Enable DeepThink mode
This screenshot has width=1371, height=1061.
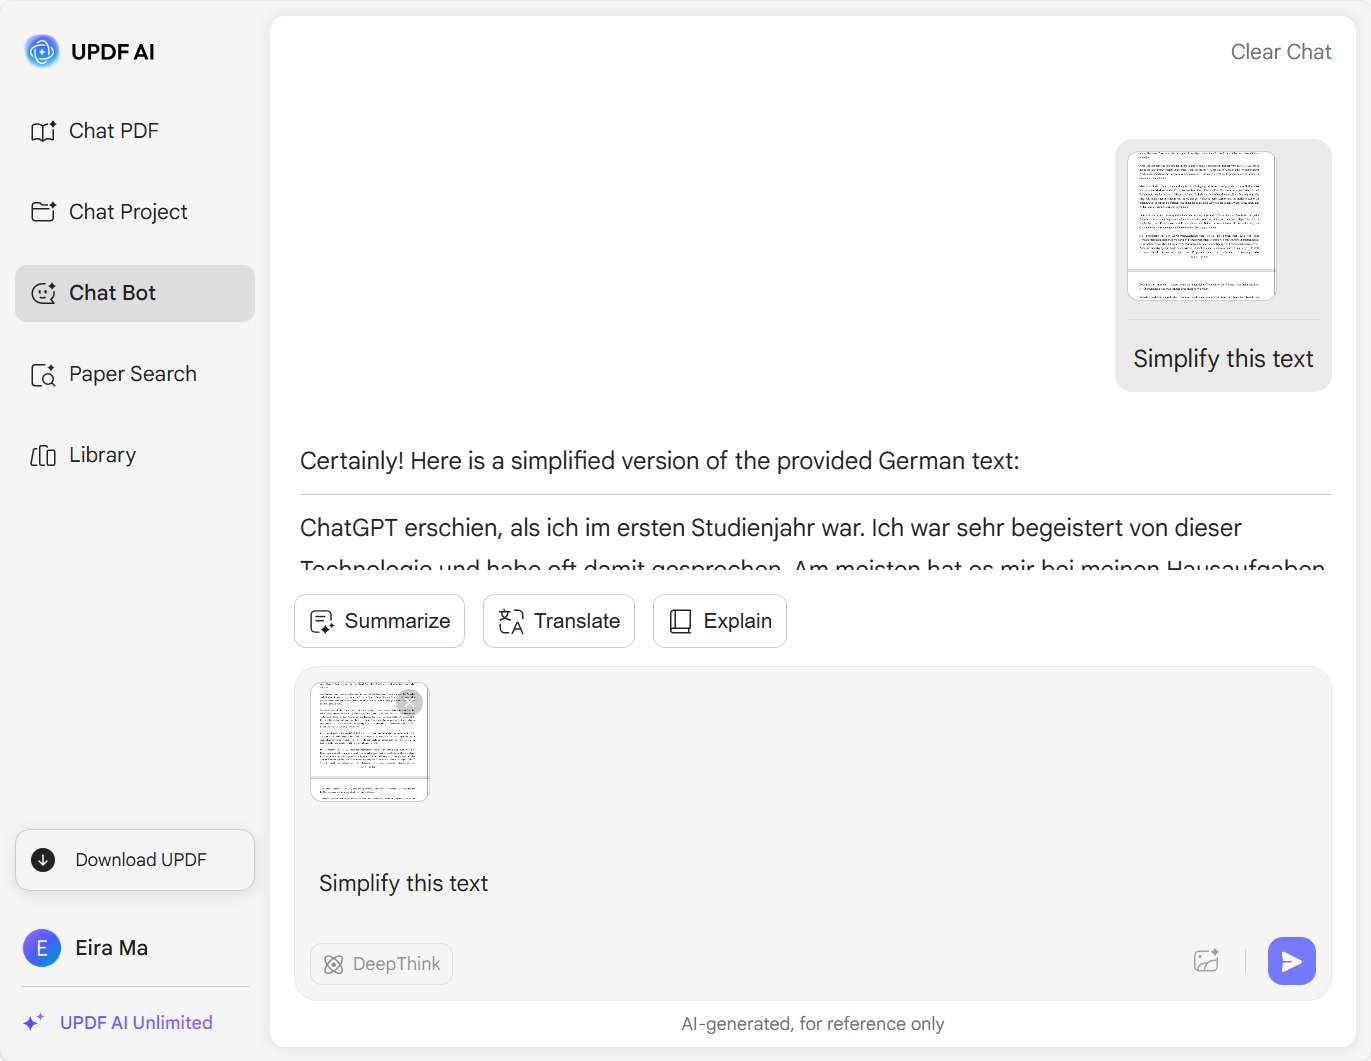[381, 963]
